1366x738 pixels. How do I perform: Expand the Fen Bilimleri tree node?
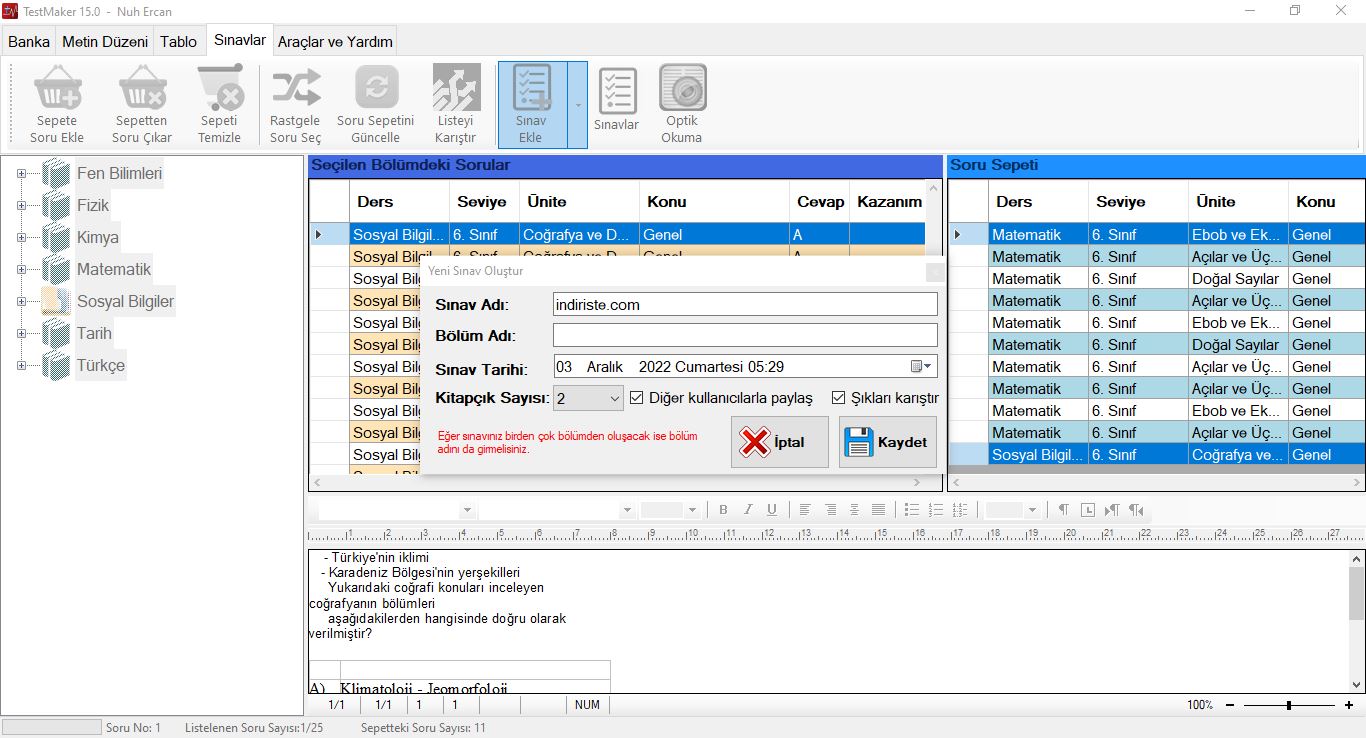click(21, 173)
